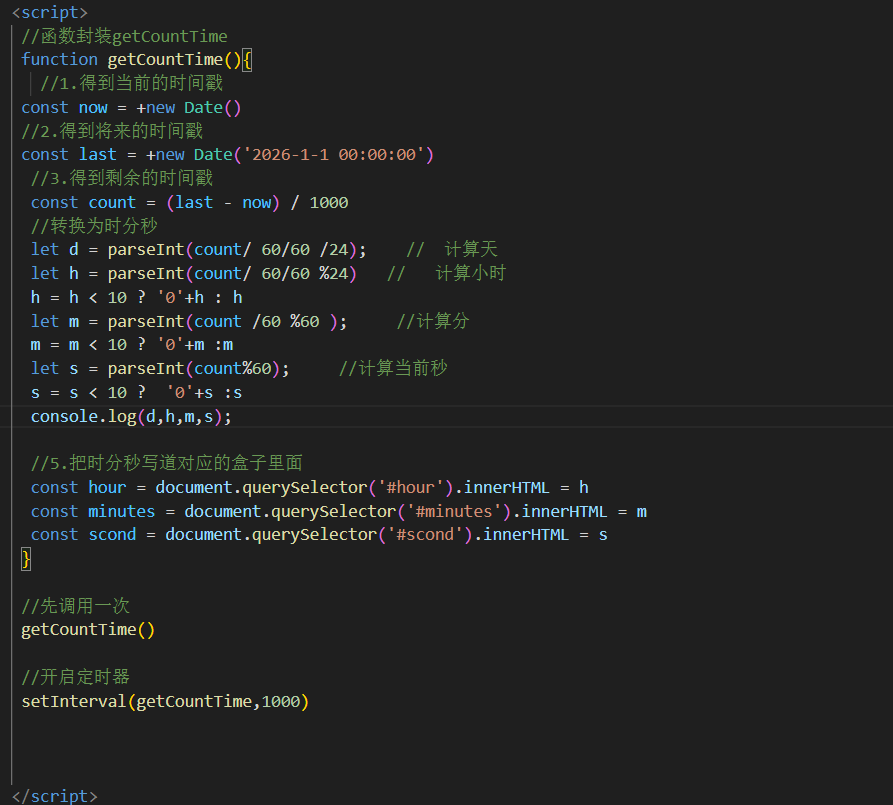Click the comment '//转换为时分秒'

tap(94, 226)
